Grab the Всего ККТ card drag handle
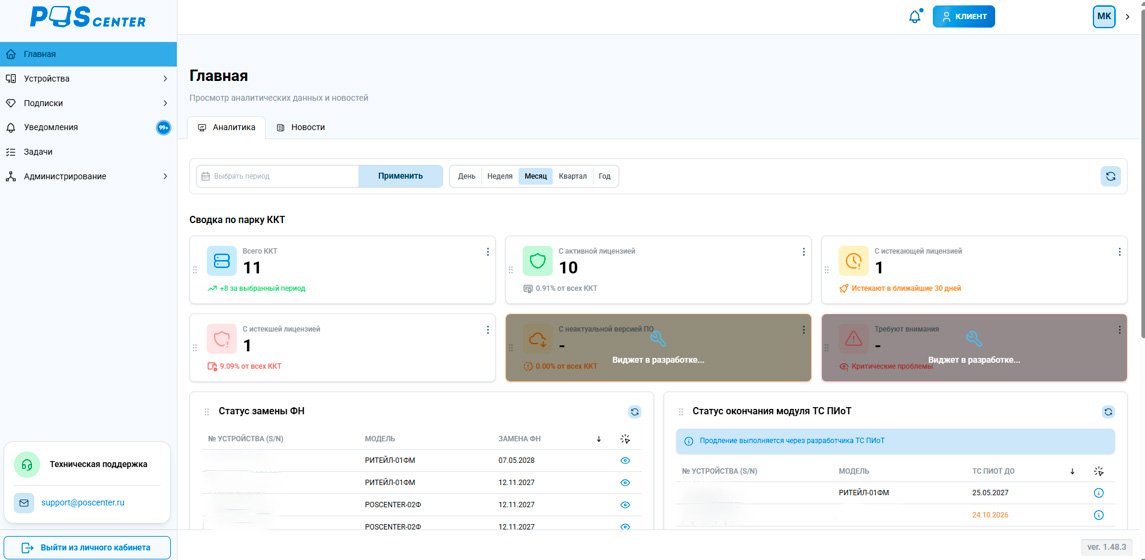 pos(195,270)
